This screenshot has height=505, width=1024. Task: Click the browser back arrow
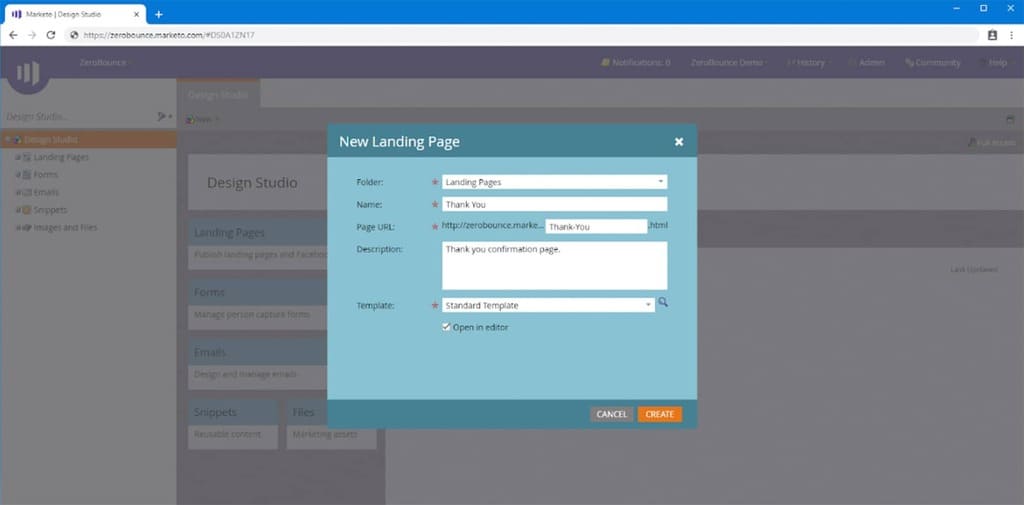[13, 35]
